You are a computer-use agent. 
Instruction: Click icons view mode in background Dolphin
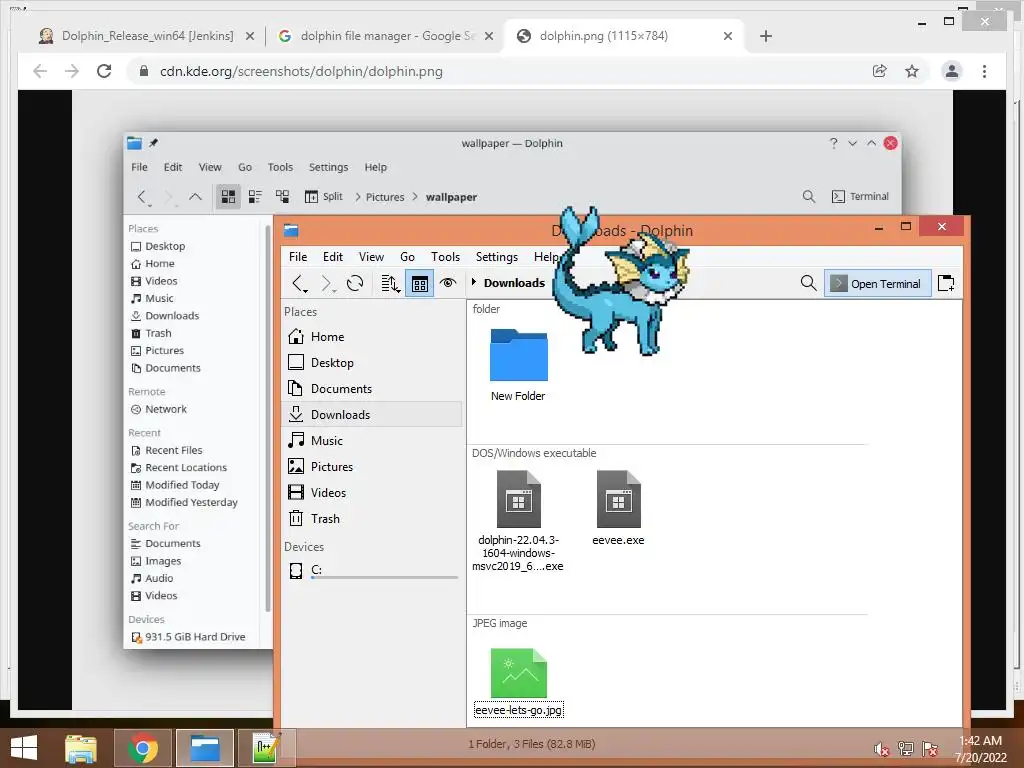(x=228, y=197)
